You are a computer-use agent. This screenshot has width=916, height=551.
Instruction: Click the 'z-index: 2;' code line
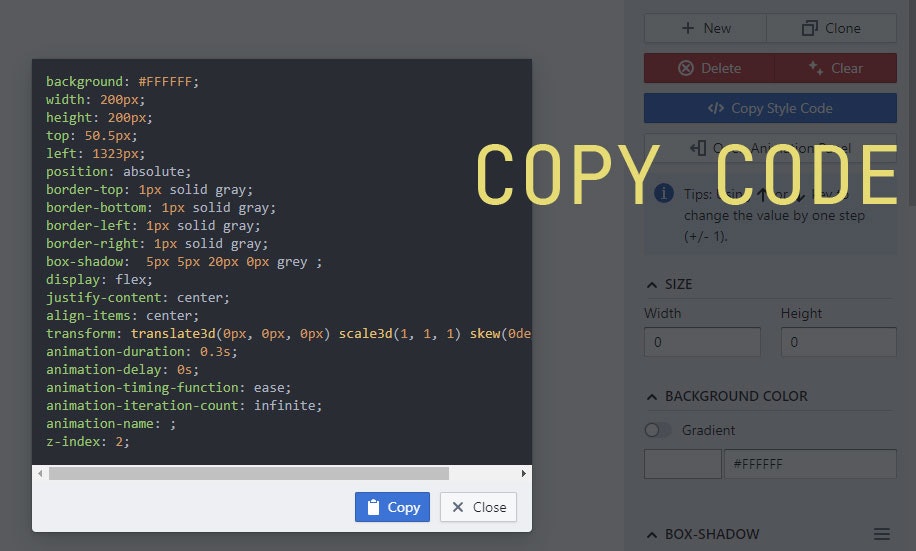(x=88, y=441)
